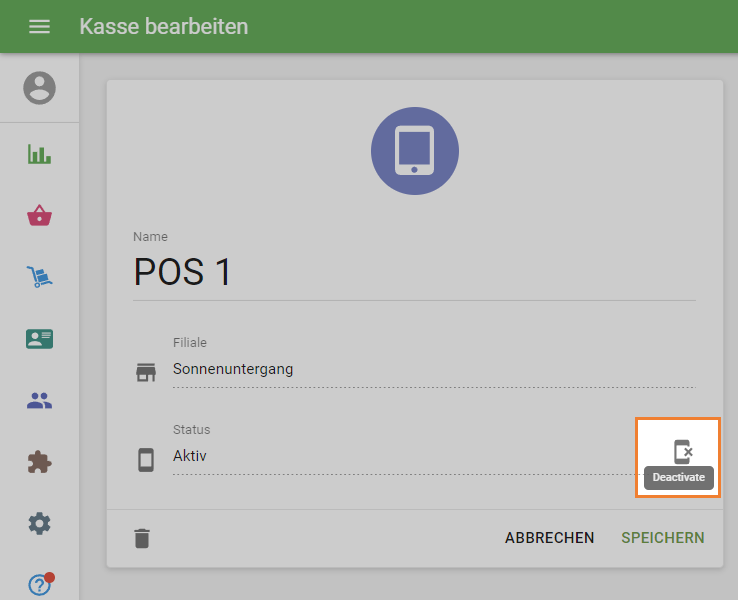
Task: Open the hand truck inventory section
Action: coord(39,277)
